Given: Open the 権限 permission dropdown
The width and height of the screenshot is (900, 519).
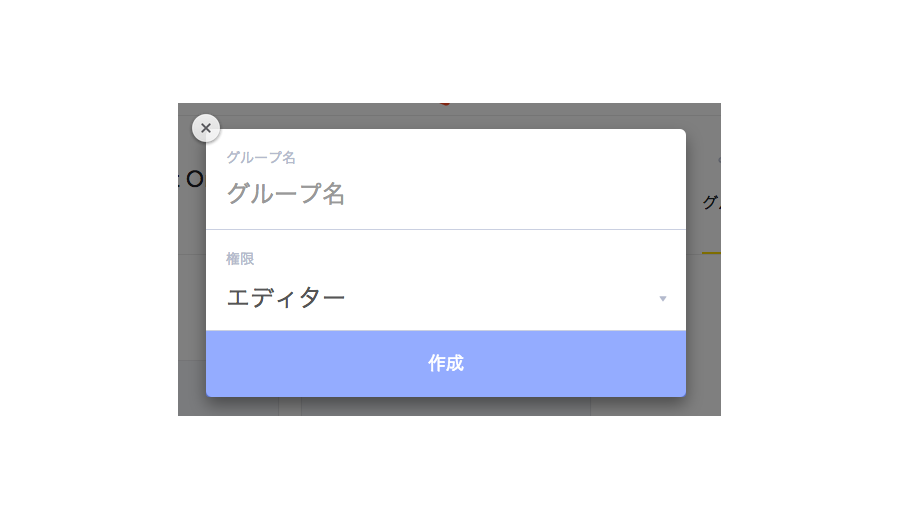Looking at the screenshot, I should click(x=446, y=297).
